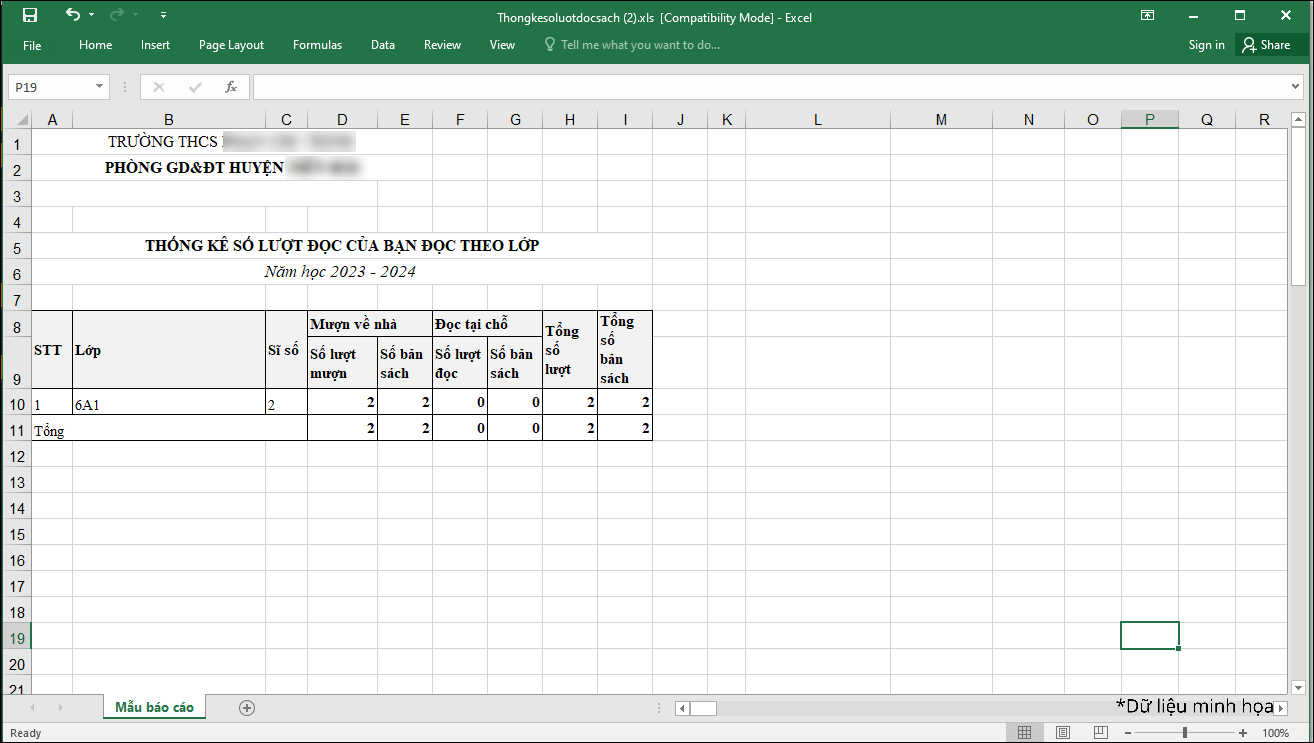The width and height of the screenshot is (1314, 743).
Task: Select the Mẫu báo cáo sheet tab
Action: coord(154,707)
